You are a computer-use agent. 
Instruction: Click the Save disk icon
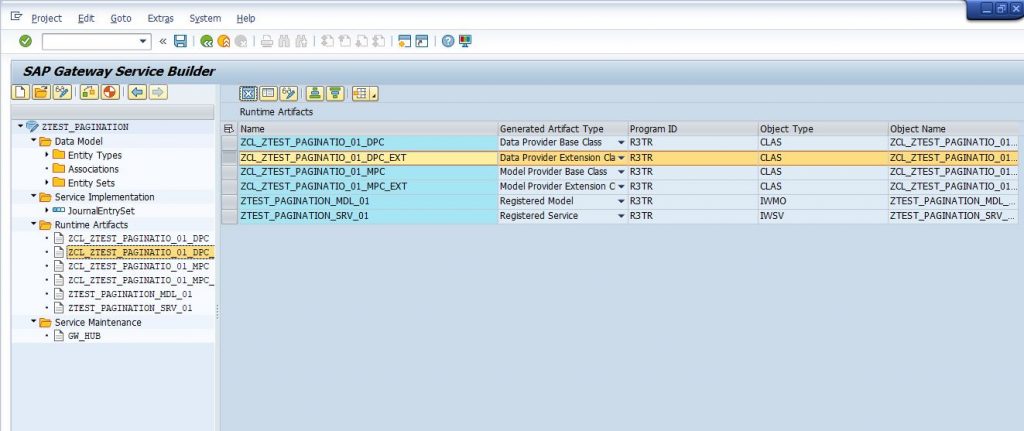181,41
